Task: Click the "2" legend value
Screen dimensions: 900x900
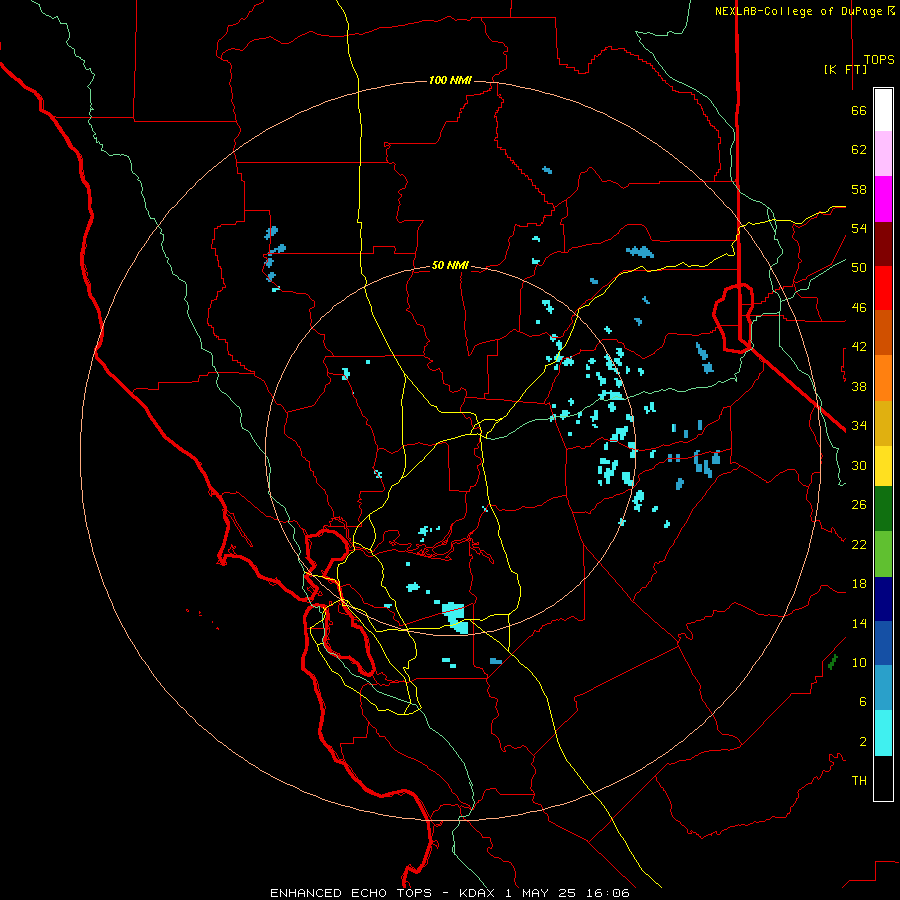Action: 863,742
